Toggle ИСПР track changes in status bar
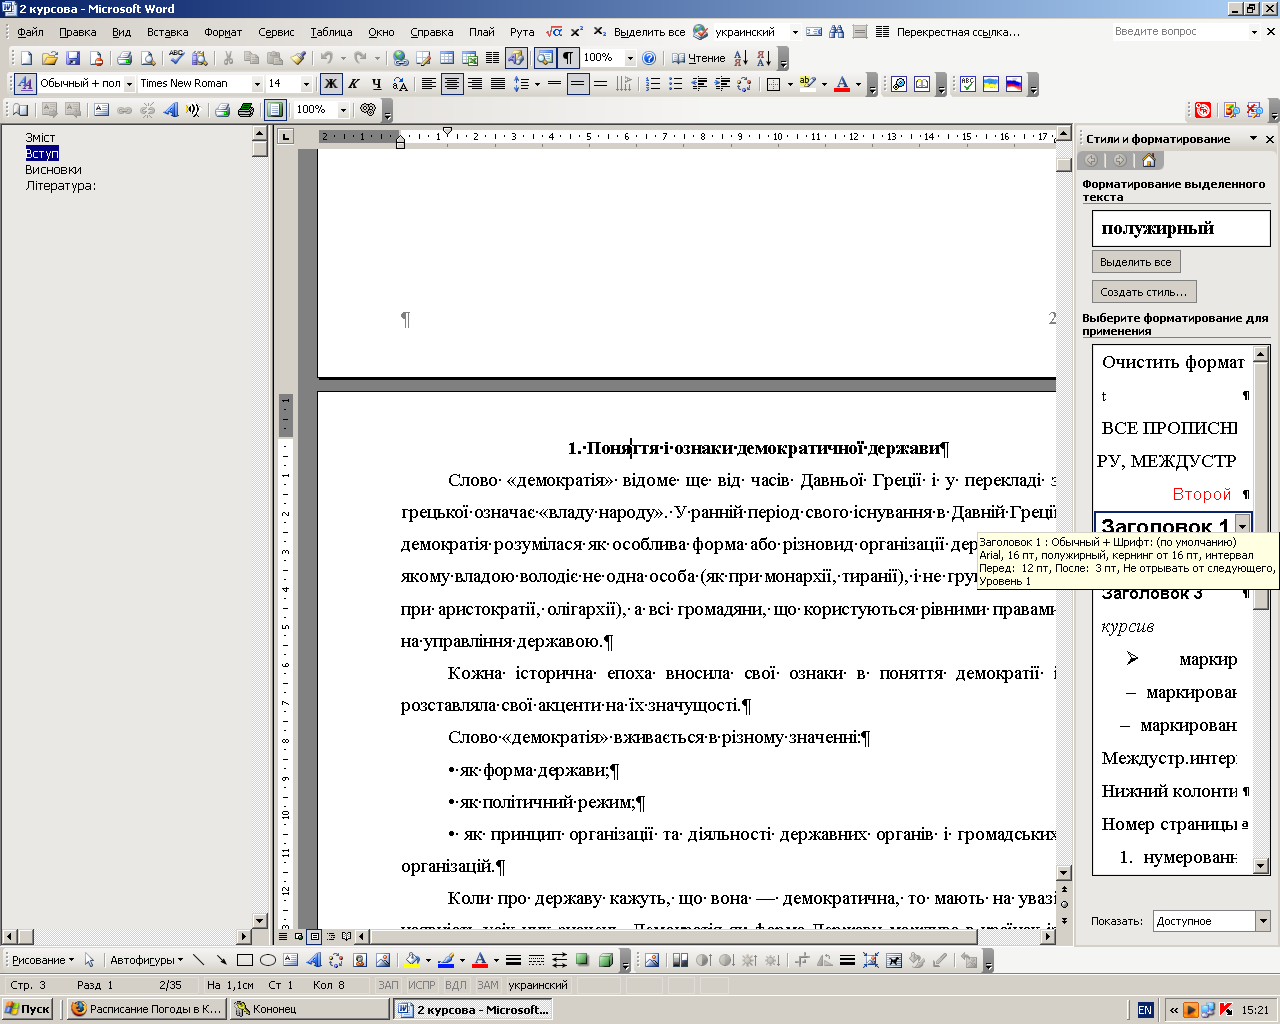Screen dimensions: 1280x1024 click(x=422, y=985)
